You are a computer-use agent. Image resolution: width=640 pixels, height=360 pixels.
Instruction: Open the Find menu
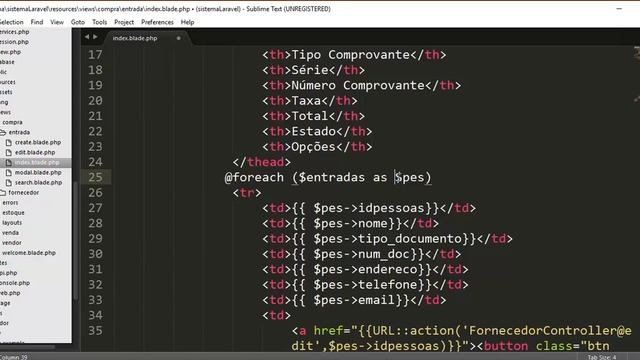(37, 22)
